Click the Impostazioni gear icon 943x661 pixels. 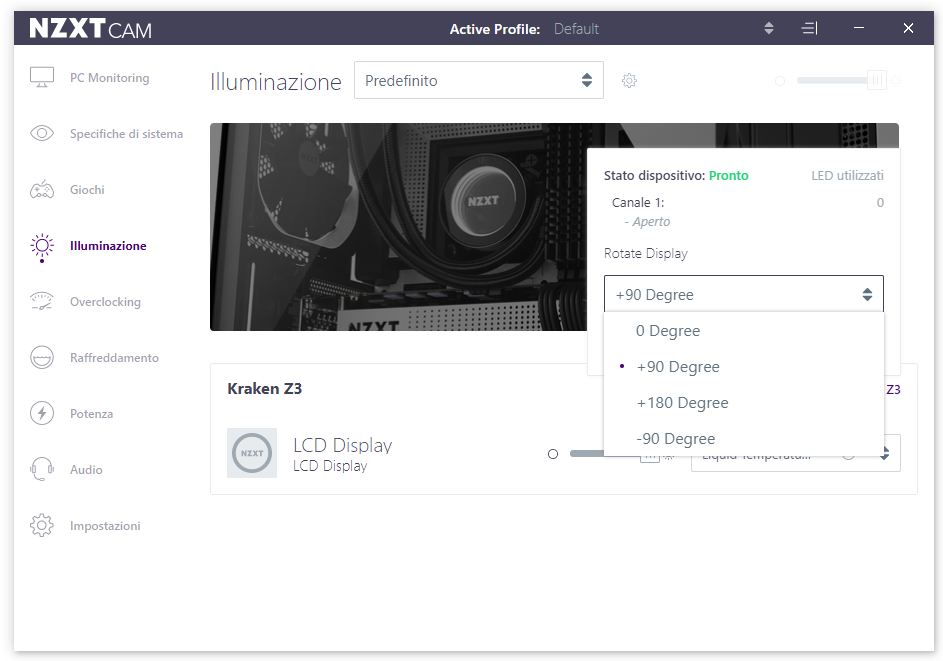(41, 525)
